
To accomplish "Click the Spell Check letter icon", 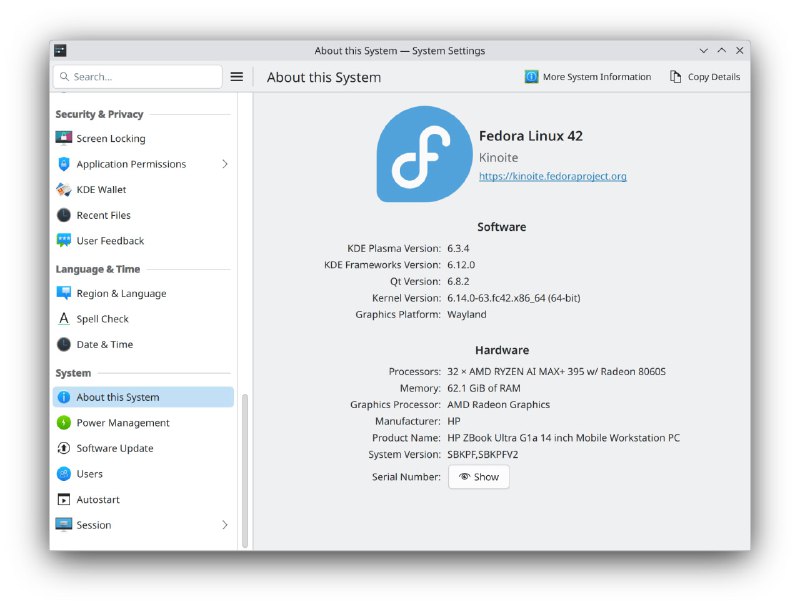I will click(64, 319).
